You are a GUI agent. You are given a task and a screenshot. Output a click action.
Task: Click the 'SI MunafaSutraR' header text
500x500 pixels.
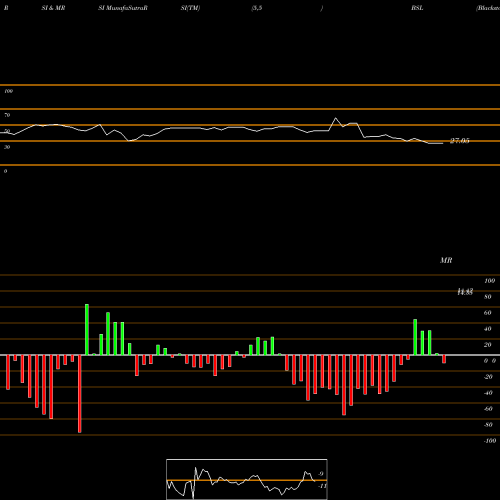(x=123, y=8)
